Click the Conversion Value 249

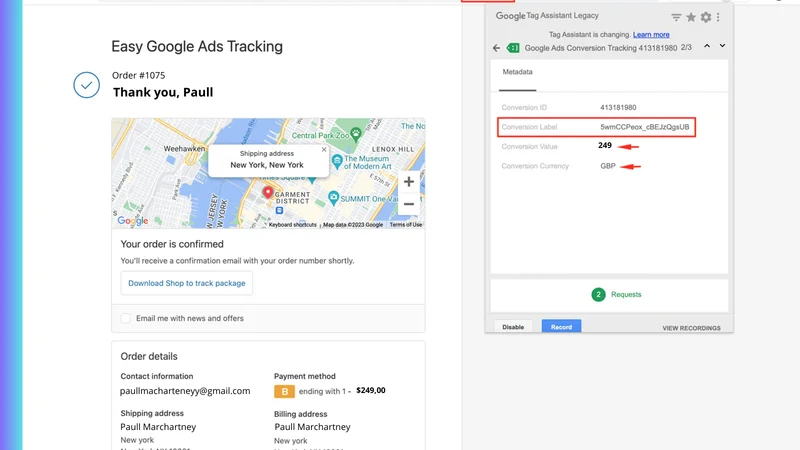point(605,145)
